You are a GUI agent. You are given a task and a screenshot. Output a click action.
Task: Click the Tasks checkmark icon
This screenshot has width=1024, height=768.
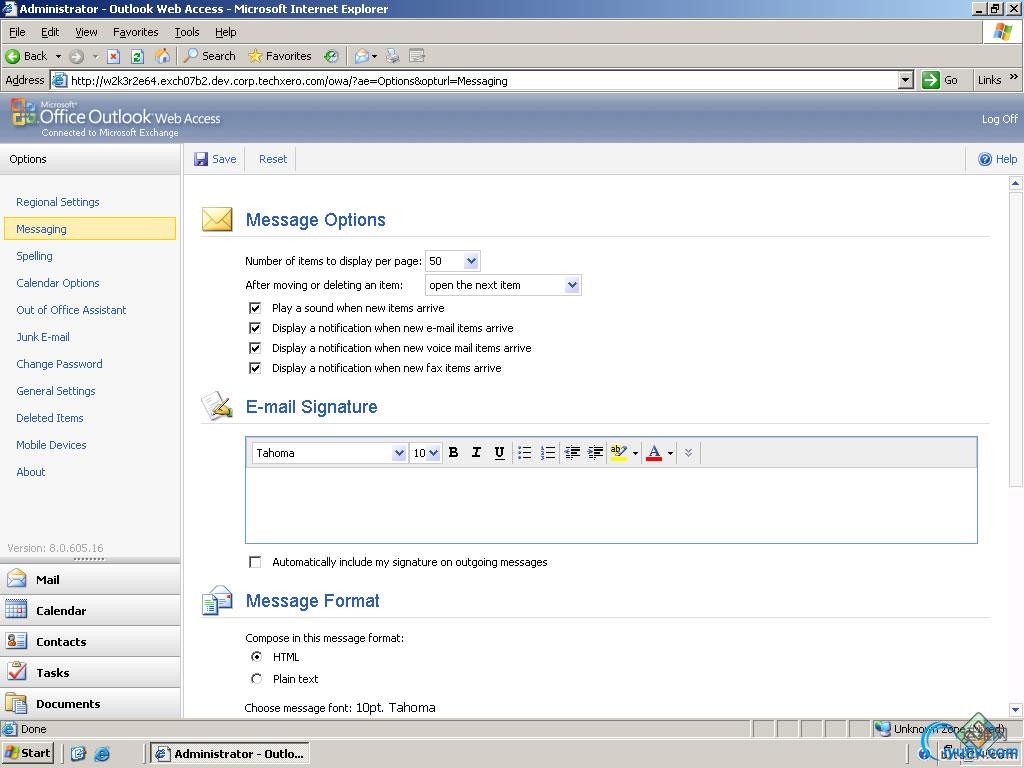(16, 672)
